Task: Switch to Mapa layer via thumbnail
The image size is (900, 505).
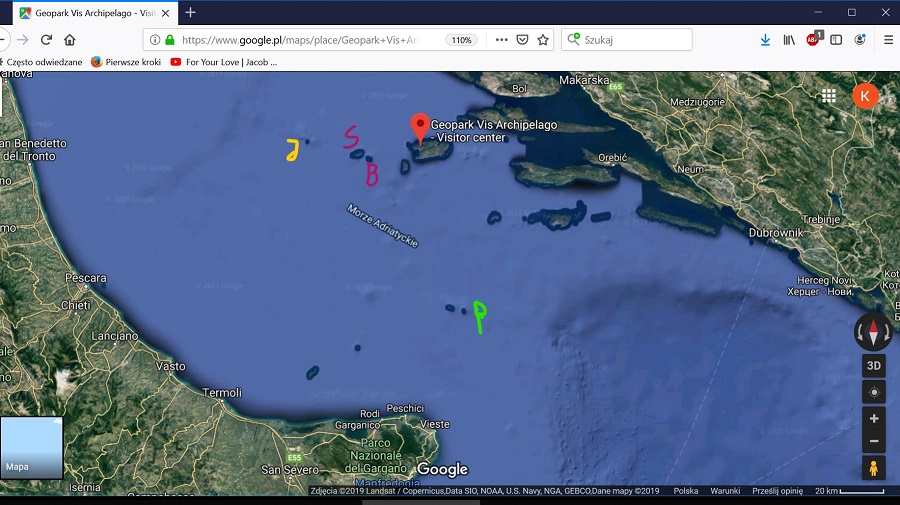Action: click(x=31, y=448)
